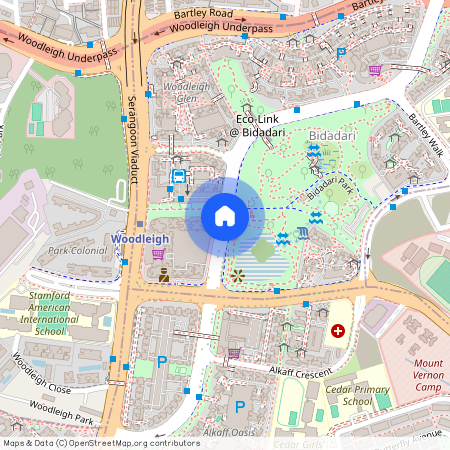Click the parking P icon east of Woodleigh Close
The height and width of the screenshot is (450, 450).
162,362
